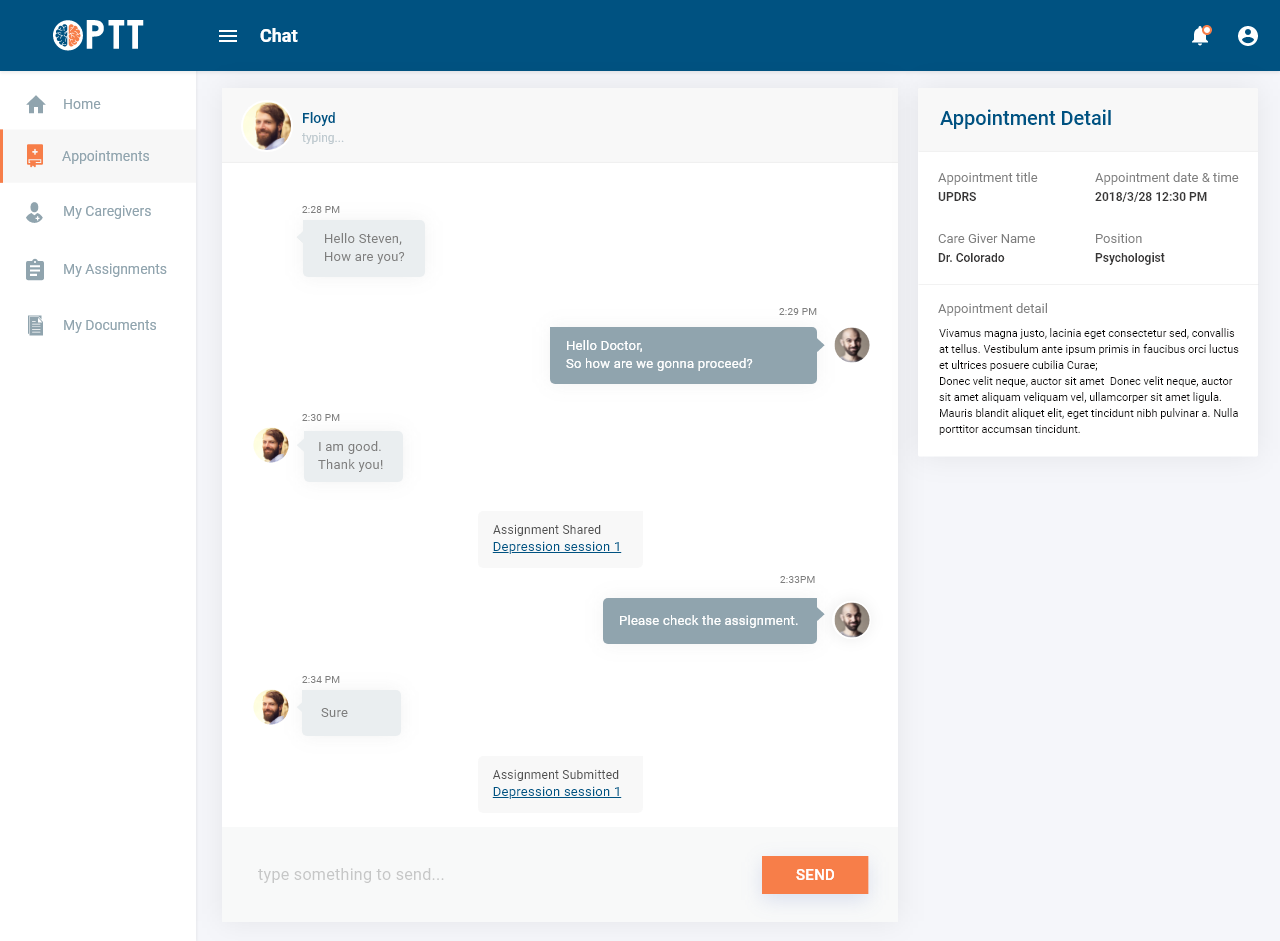Open Depression session 1 link under Assignment Submitted

click(x=557, y=792)
